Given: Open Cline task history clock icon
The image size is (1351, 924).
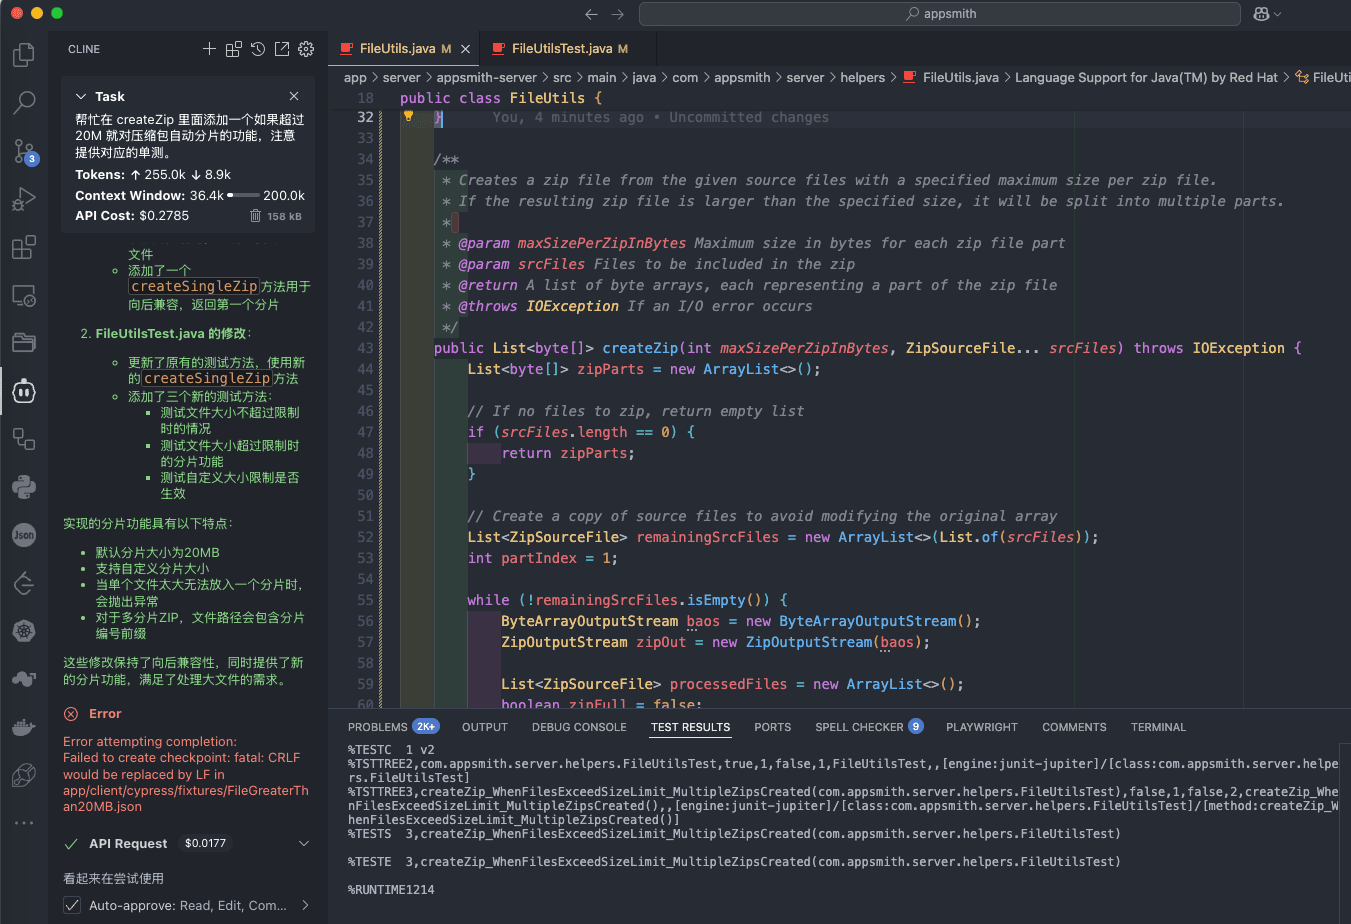Looking at the screenshot, I should tap(258, 48).
